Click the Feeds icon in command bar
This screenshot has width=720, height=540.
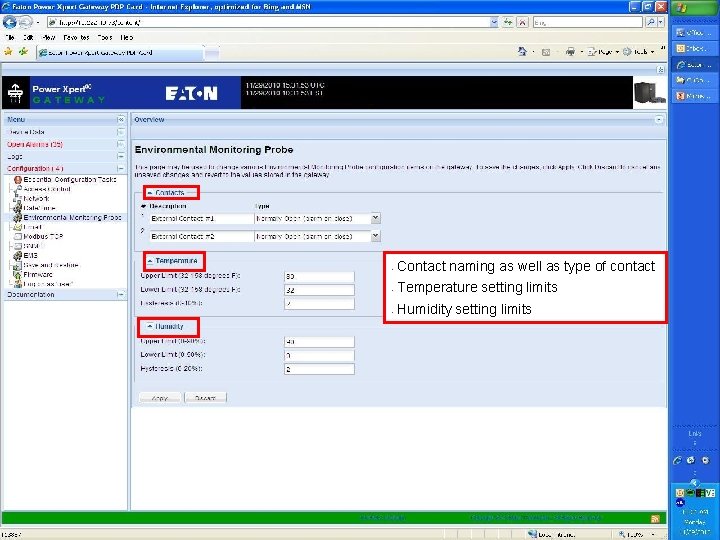point(546,52)
